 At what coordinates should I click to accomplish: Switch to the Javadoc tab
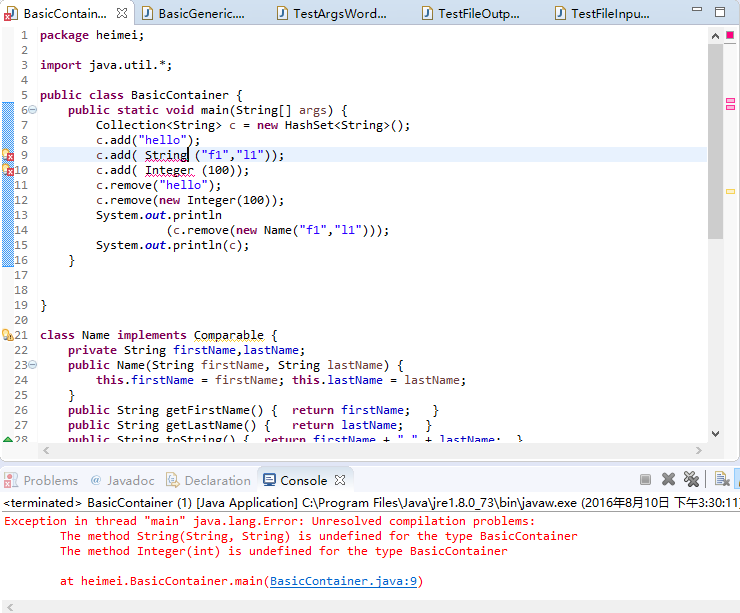[130, 480]
